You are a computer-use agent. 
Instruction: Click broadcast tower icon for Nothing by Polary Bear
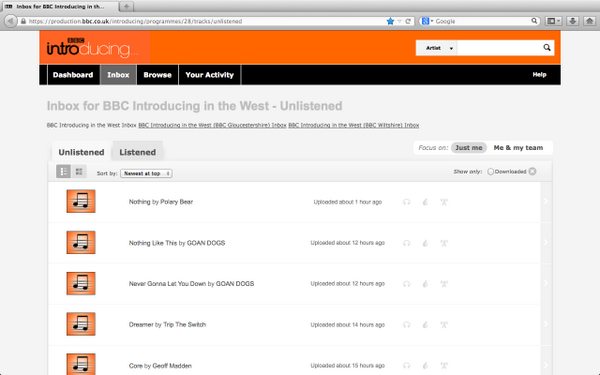click(x=444, y=202)
